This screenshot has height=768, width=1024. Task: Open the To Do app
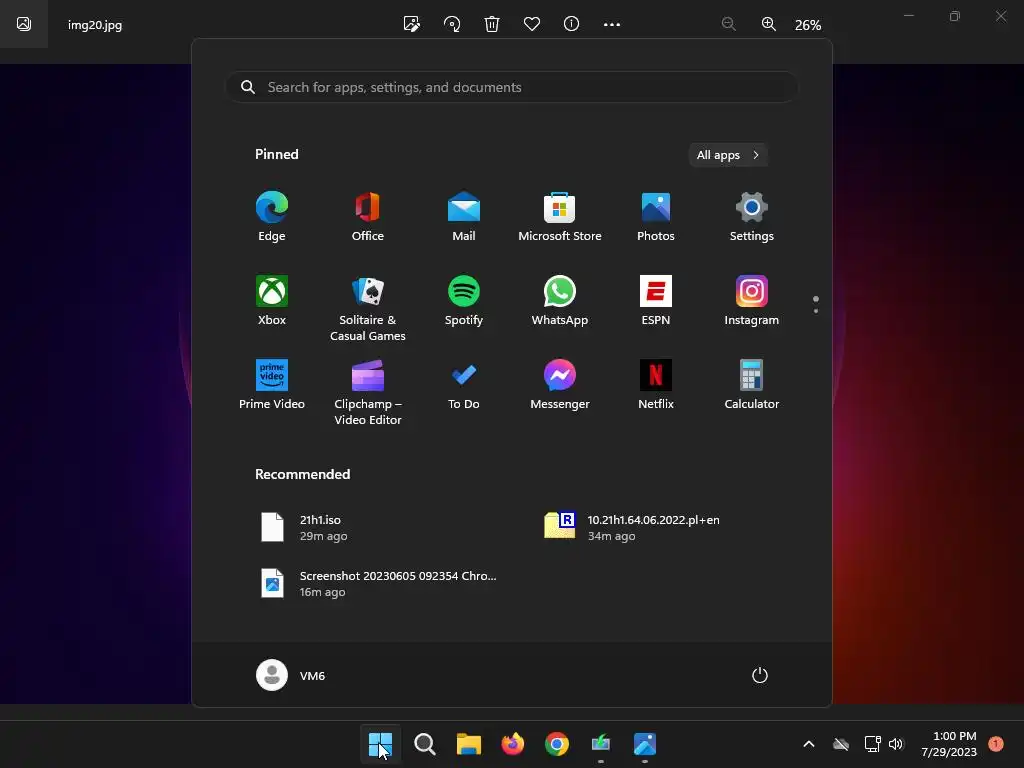point(464,385)
